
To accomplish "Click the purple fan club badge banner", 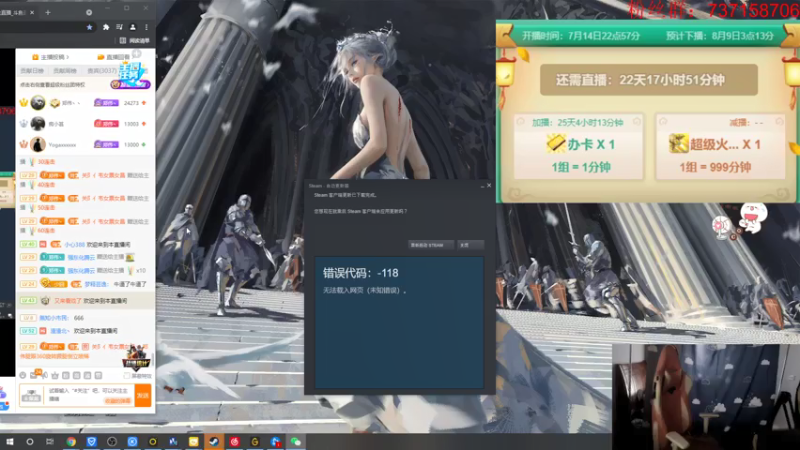I will 130,84.
